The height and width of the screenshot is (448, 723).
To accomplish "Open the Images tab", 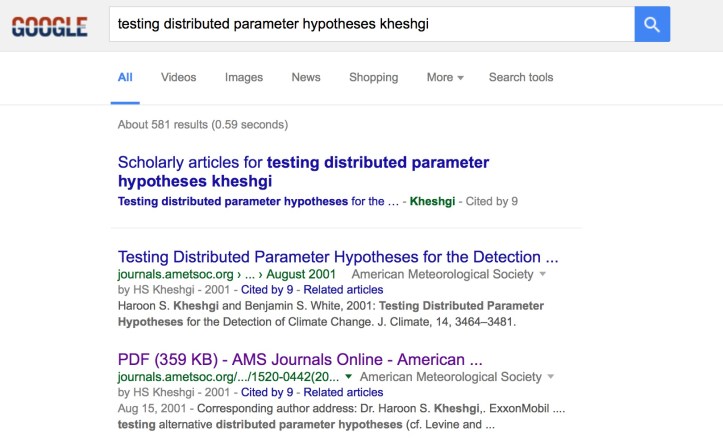I will [x=244, y=77].
